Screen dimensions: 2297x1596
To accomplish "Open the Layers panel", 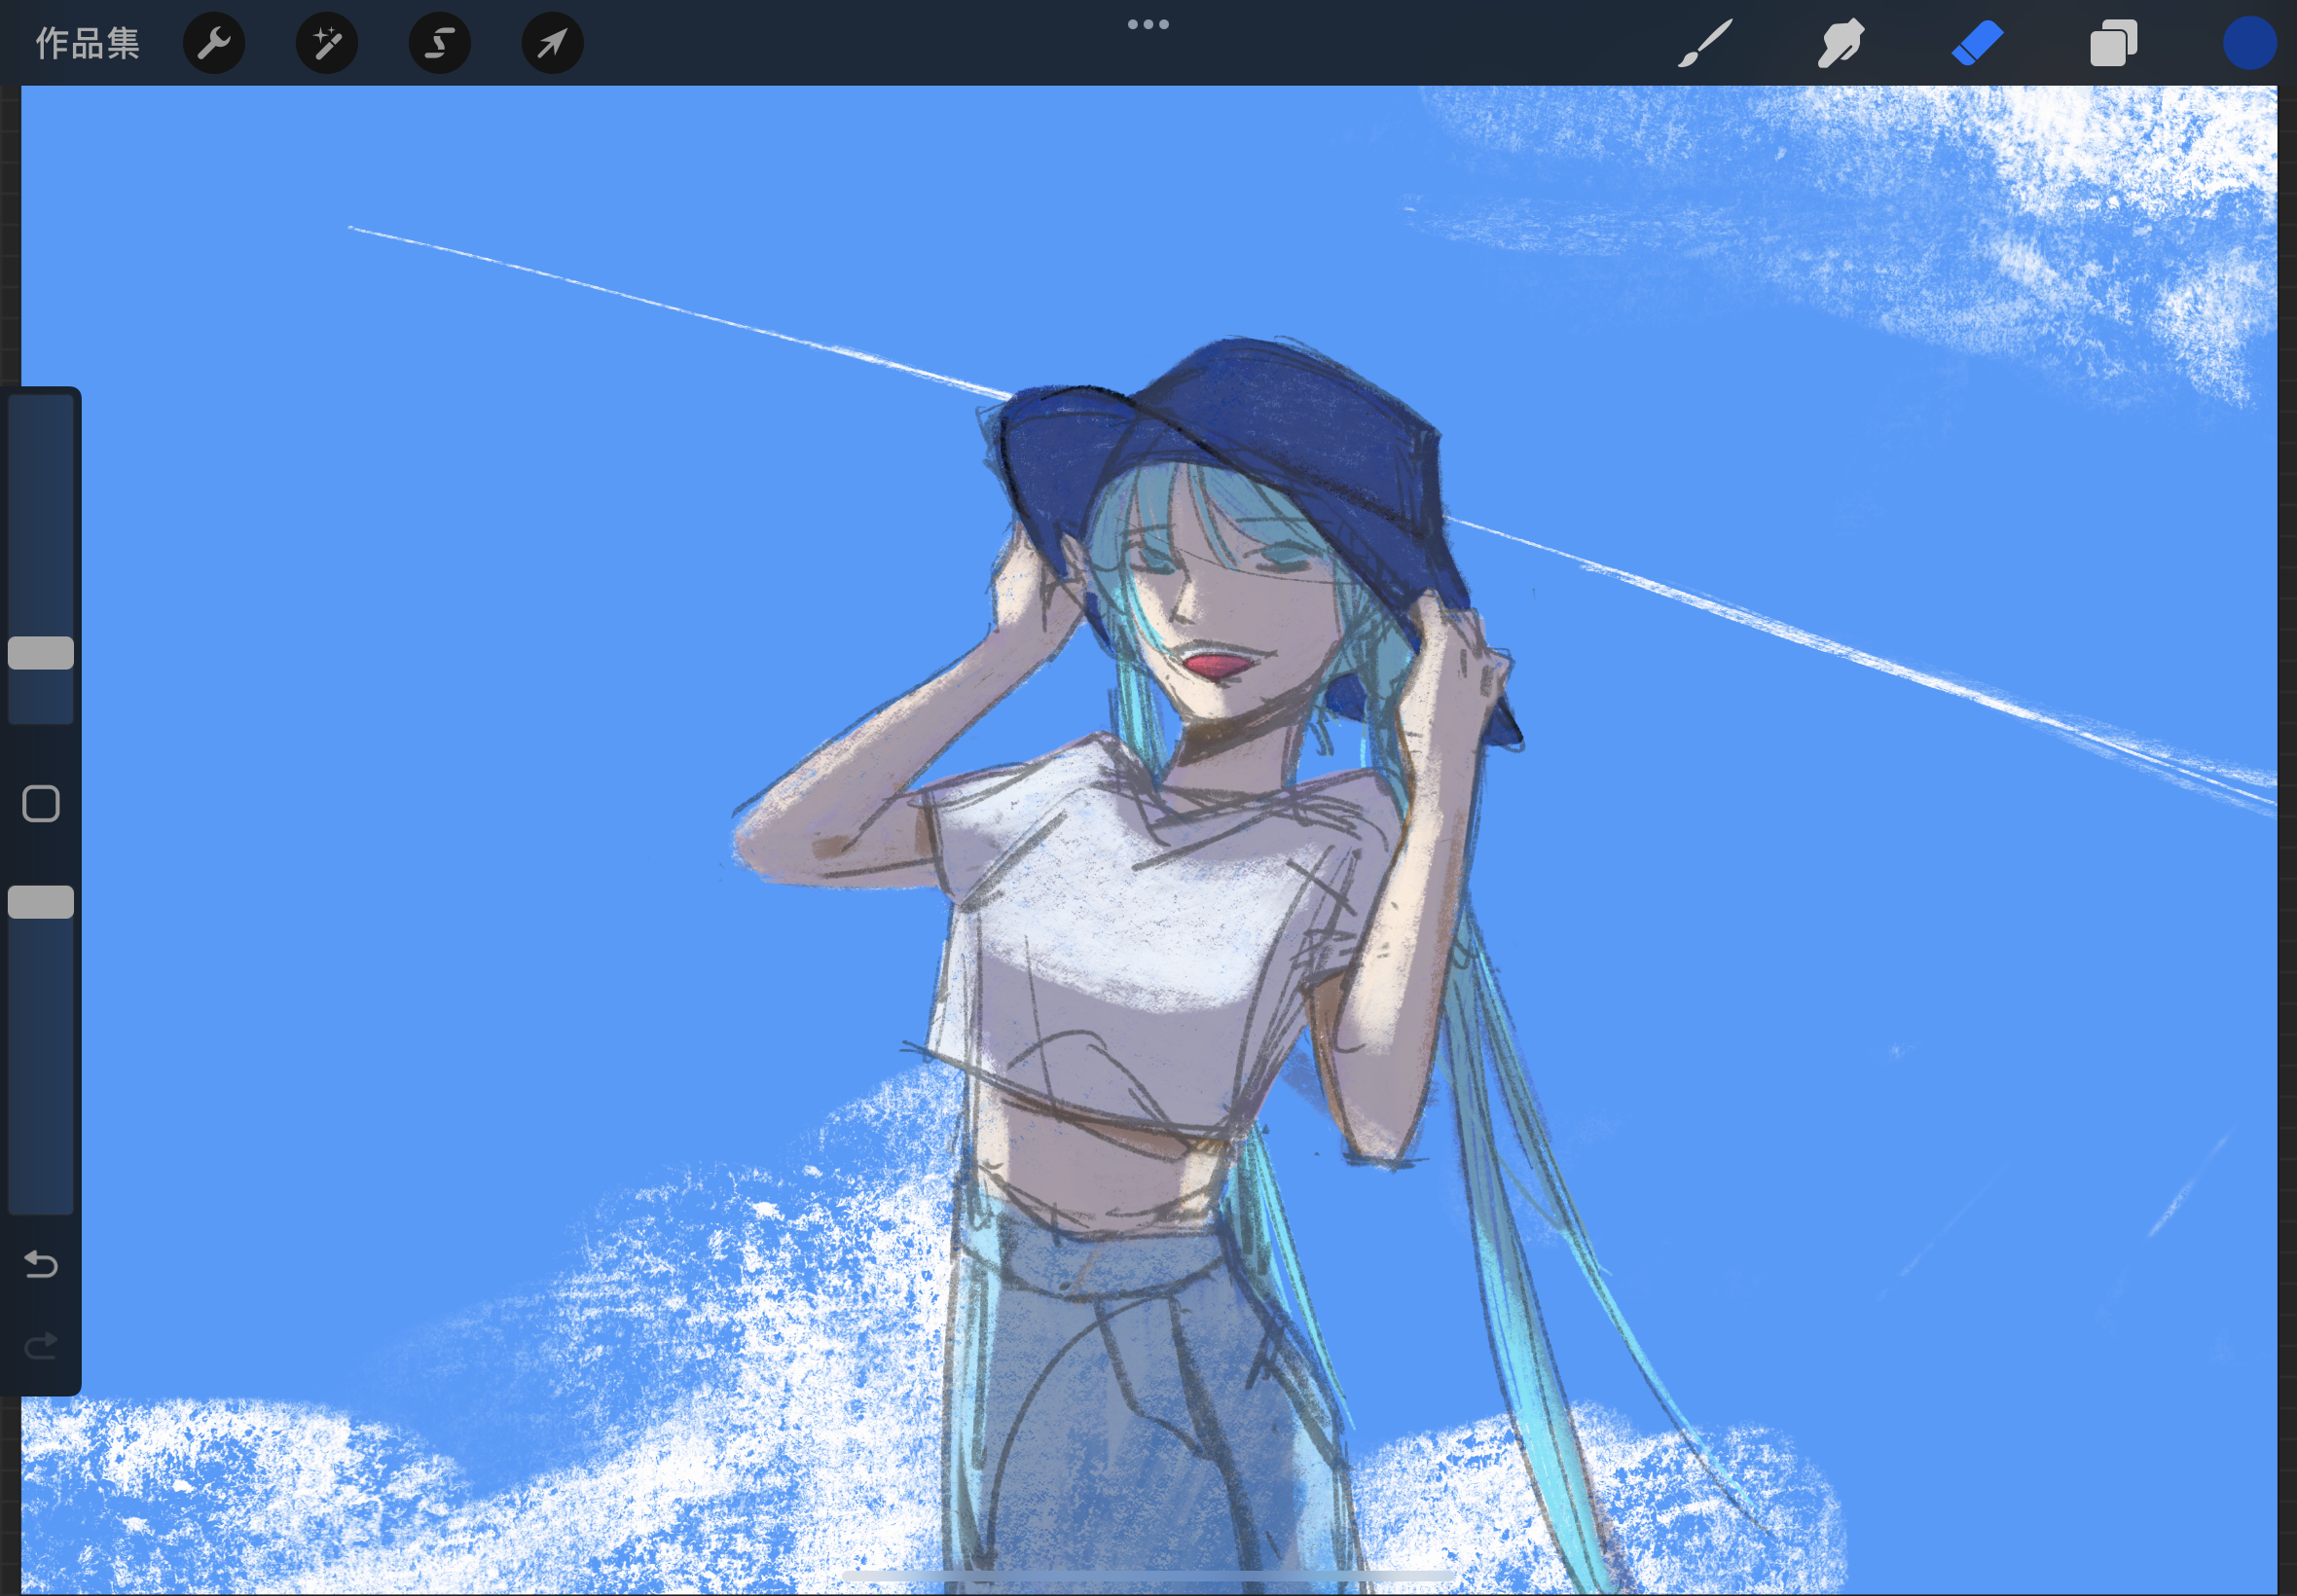I will (2113, 43).
